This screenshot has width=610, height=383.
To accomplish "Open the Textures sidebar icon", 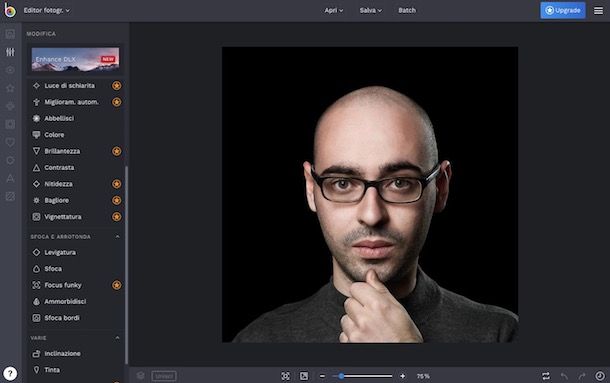I will (10, 196).
